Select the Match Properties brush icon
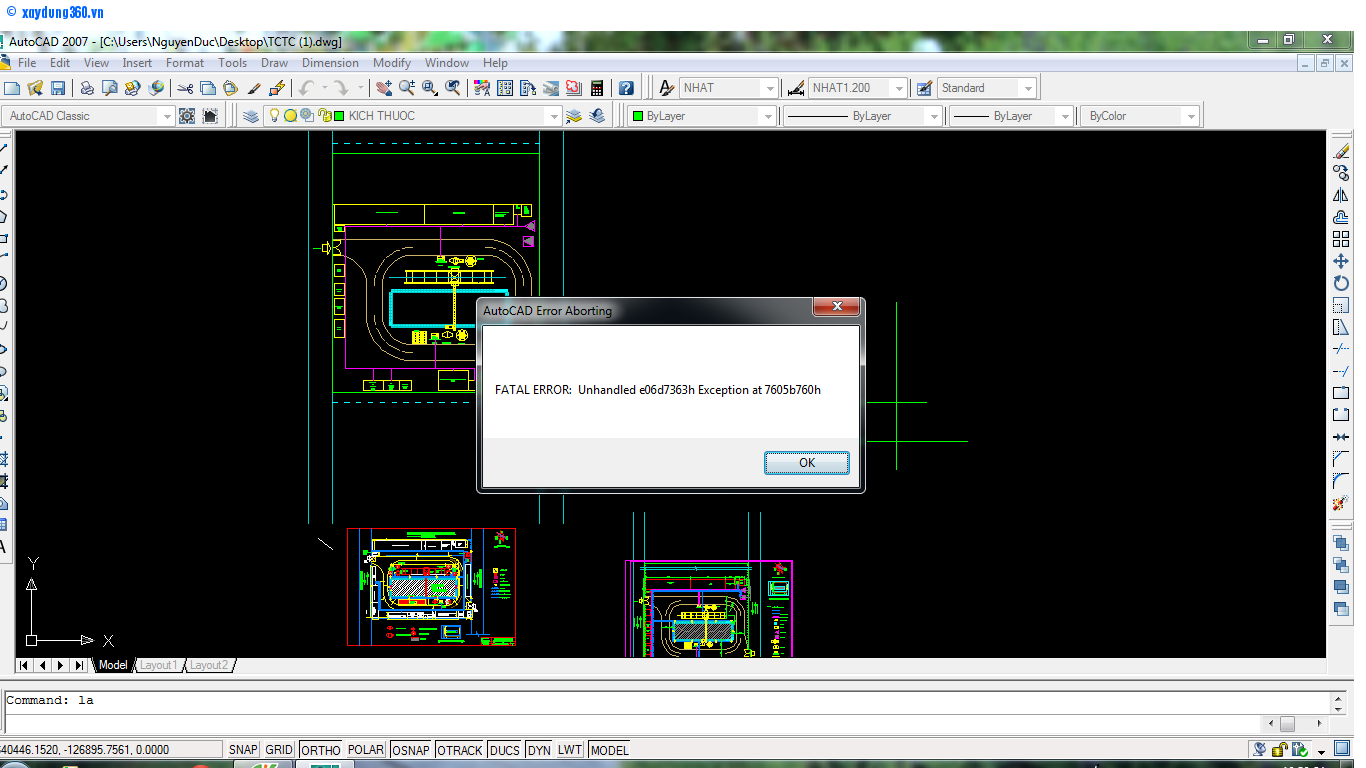The image size is (1366, 768). click(x=254, y=88)
